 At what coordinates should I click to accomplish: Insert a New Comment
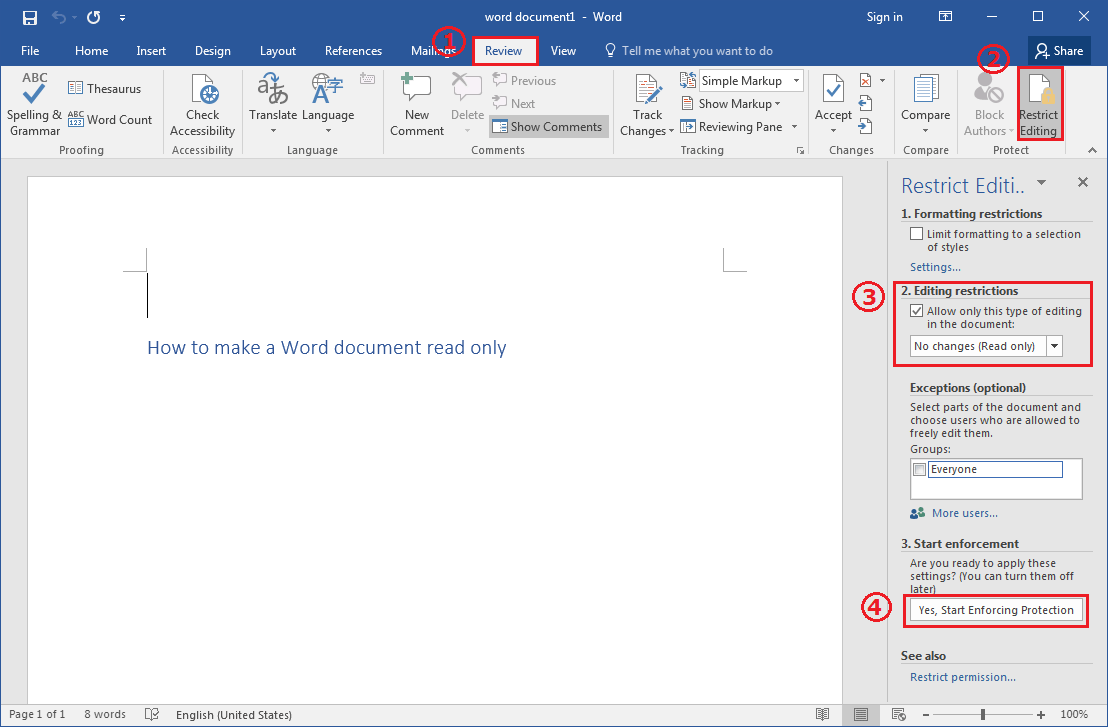417,105
